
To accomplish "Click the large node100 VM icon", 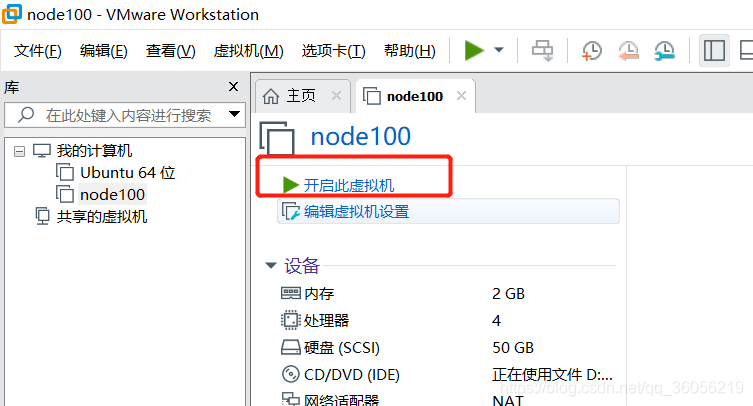I will pyautogui.click(x=277, y=138).
